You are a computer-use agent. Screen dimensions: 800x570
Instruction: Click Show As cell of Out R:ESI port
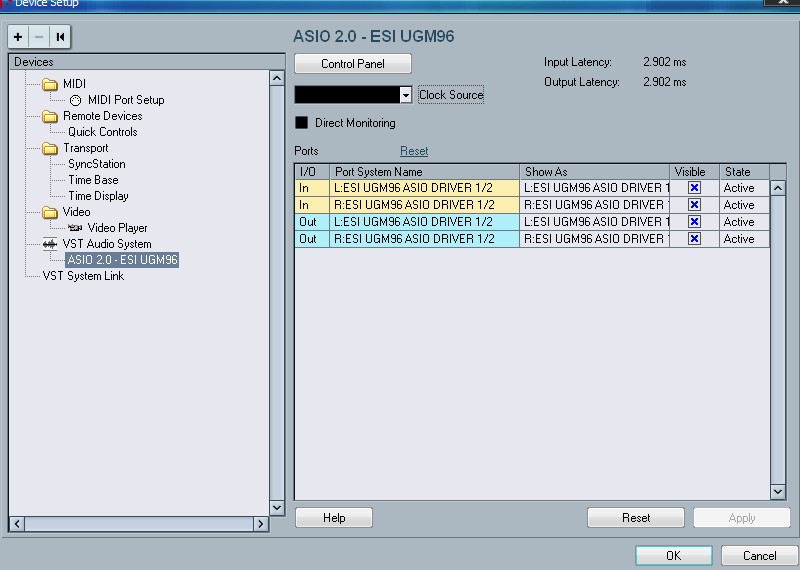tap(594, 238)
